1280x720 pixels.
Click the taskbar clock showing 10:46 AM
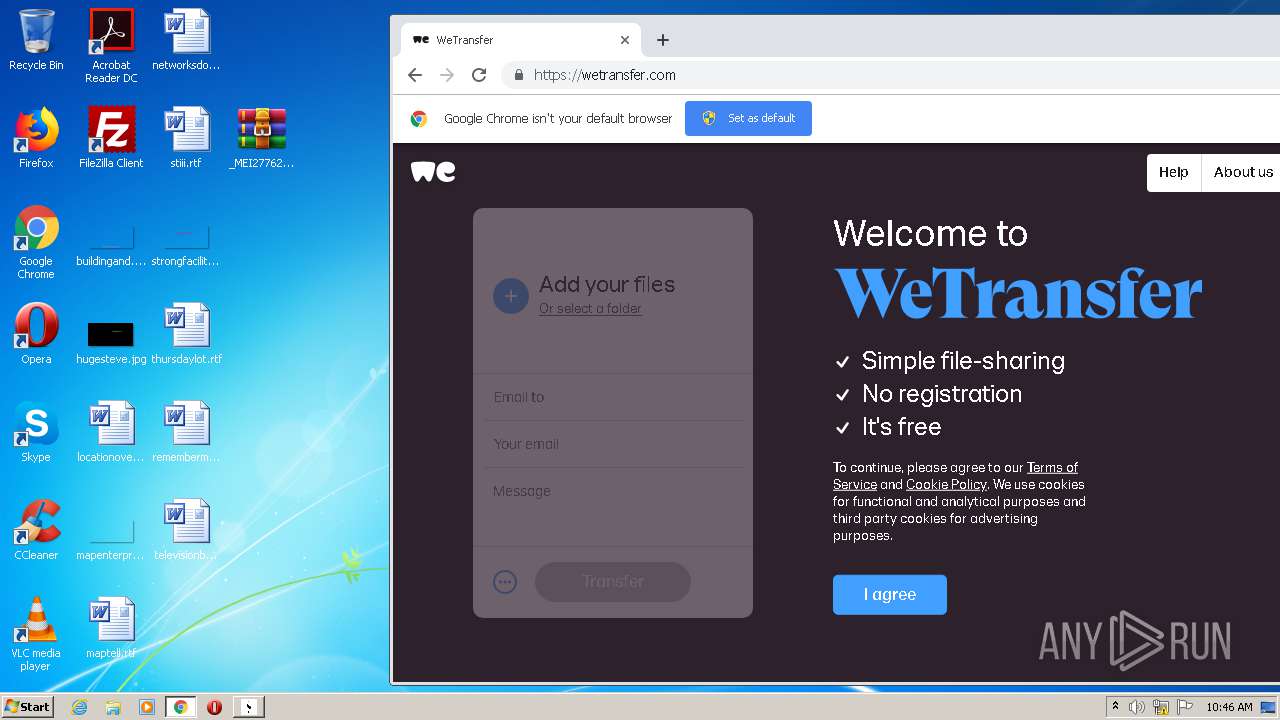[1229, 707]
